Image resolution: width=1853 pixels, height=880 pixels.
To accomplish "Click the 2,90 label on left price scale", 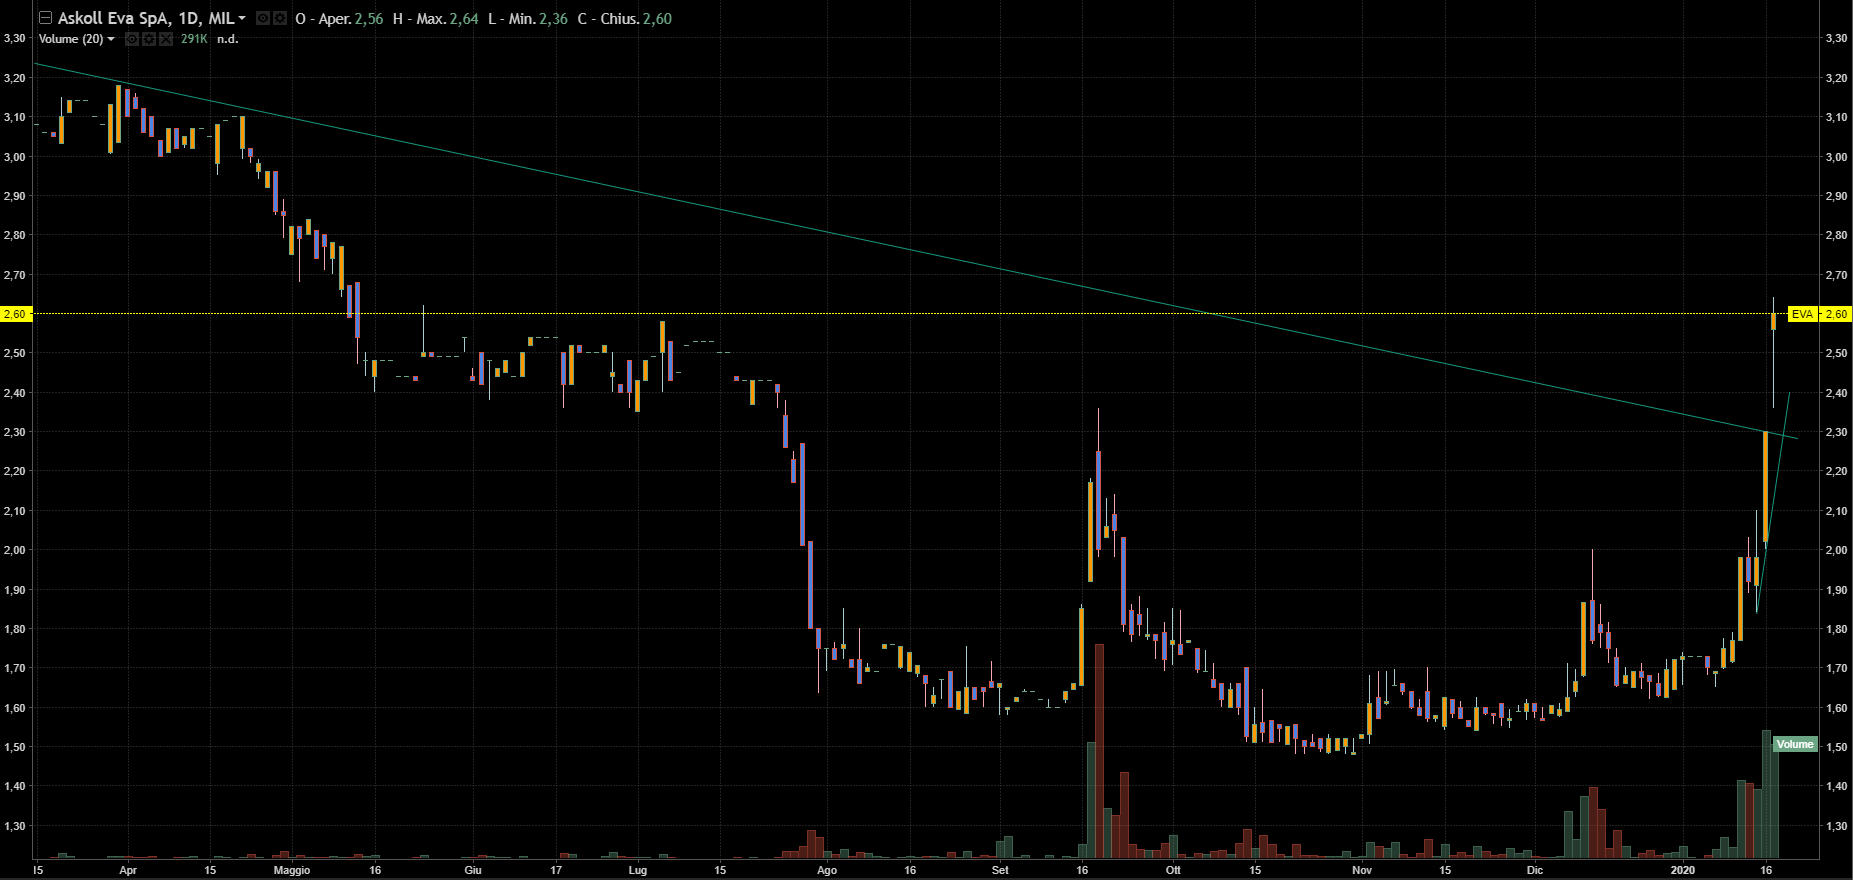I will [15, 196].
